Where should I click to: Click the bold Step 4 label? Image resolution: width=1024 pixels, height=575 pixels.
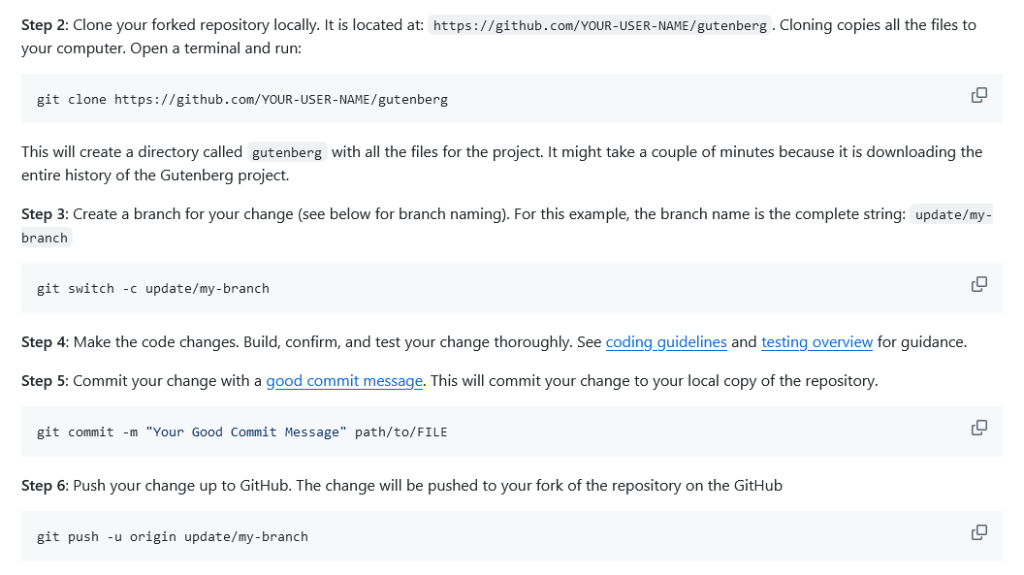pos(45,342)
